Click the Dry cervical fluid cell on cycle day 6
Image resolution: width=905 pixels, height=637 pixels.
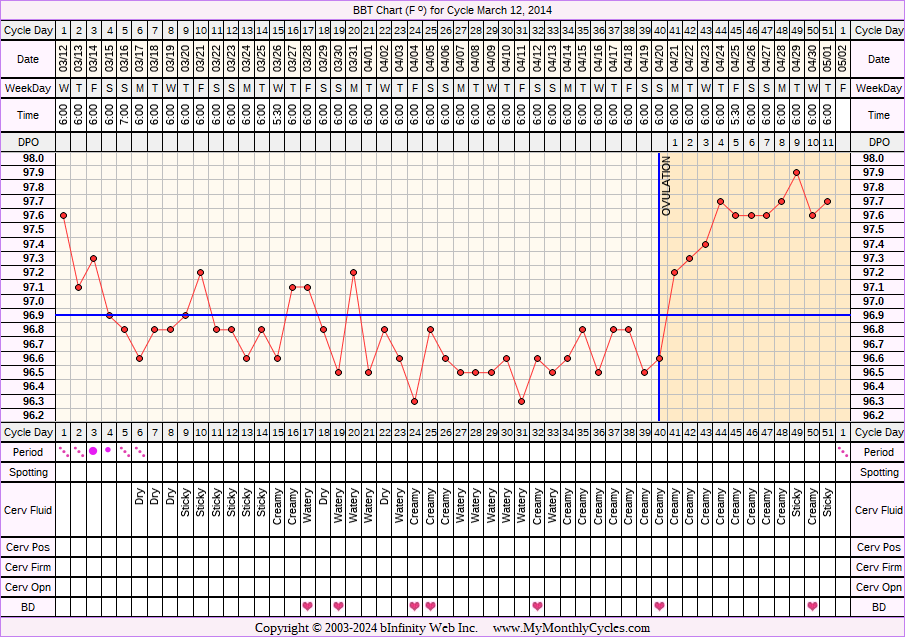[x=139, y=510]
